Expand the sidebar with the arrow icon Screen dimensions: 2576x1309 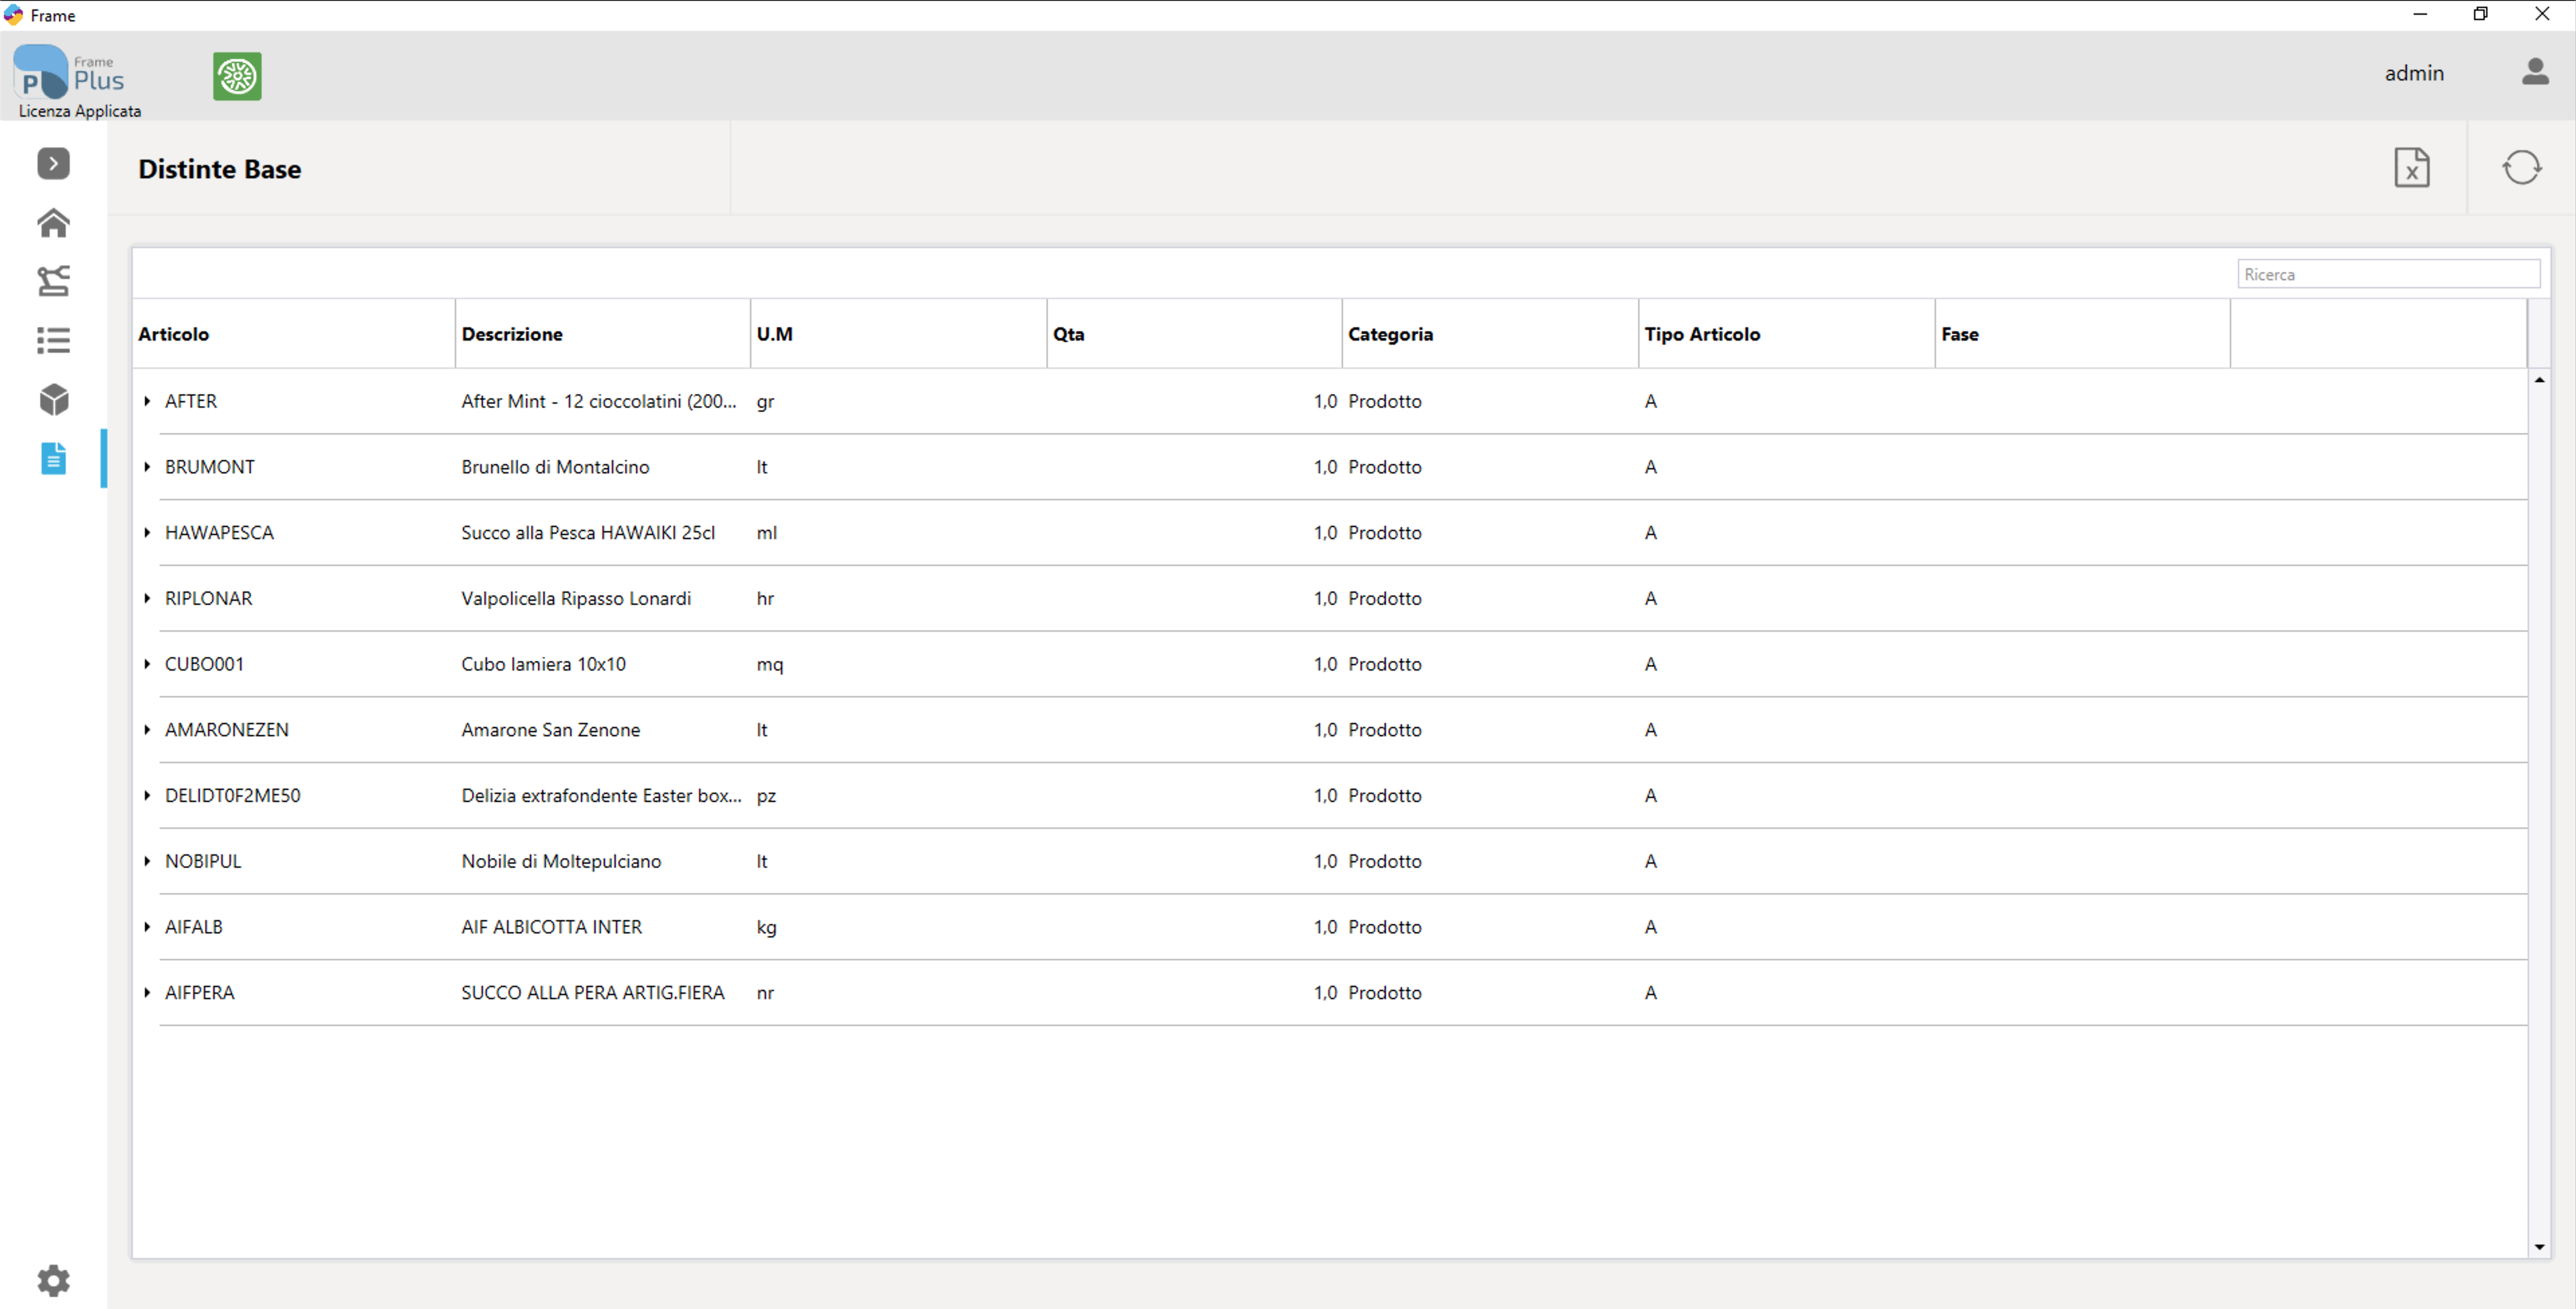53,164
